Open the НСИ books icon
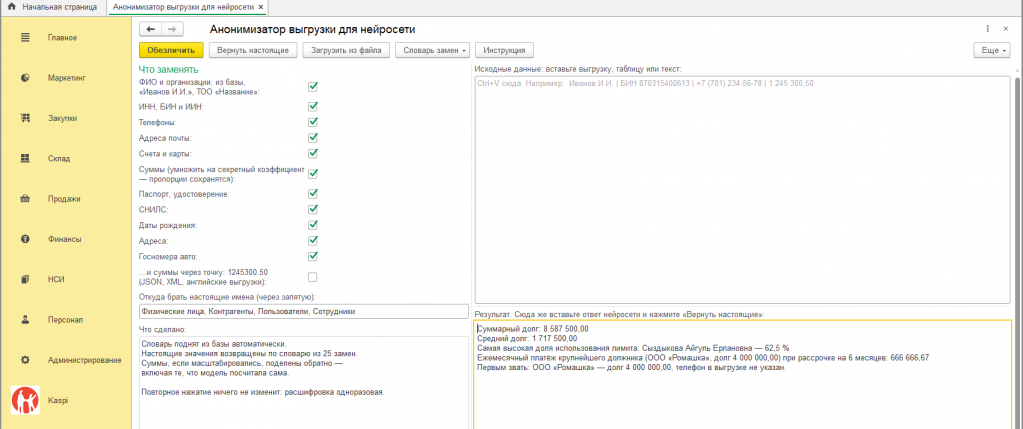Screen dimensions: 1023x429 [x=25, y=280]
